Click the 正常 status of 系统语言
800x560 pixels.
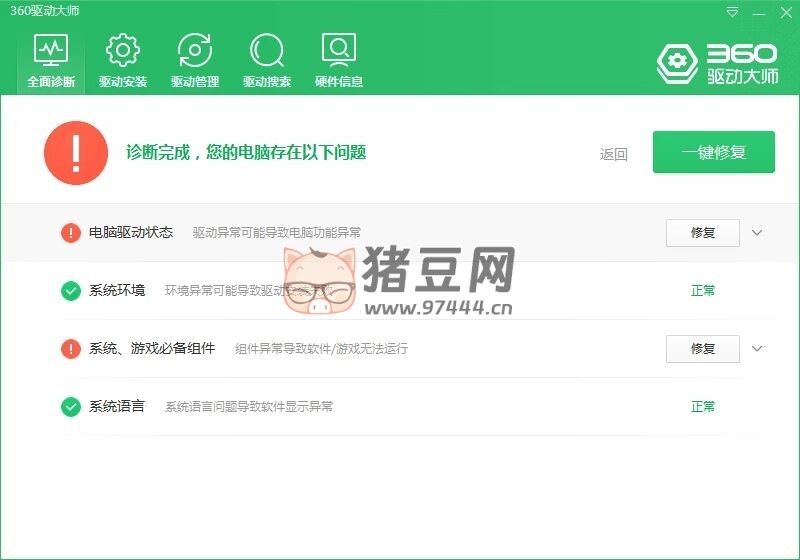point(703,407)
